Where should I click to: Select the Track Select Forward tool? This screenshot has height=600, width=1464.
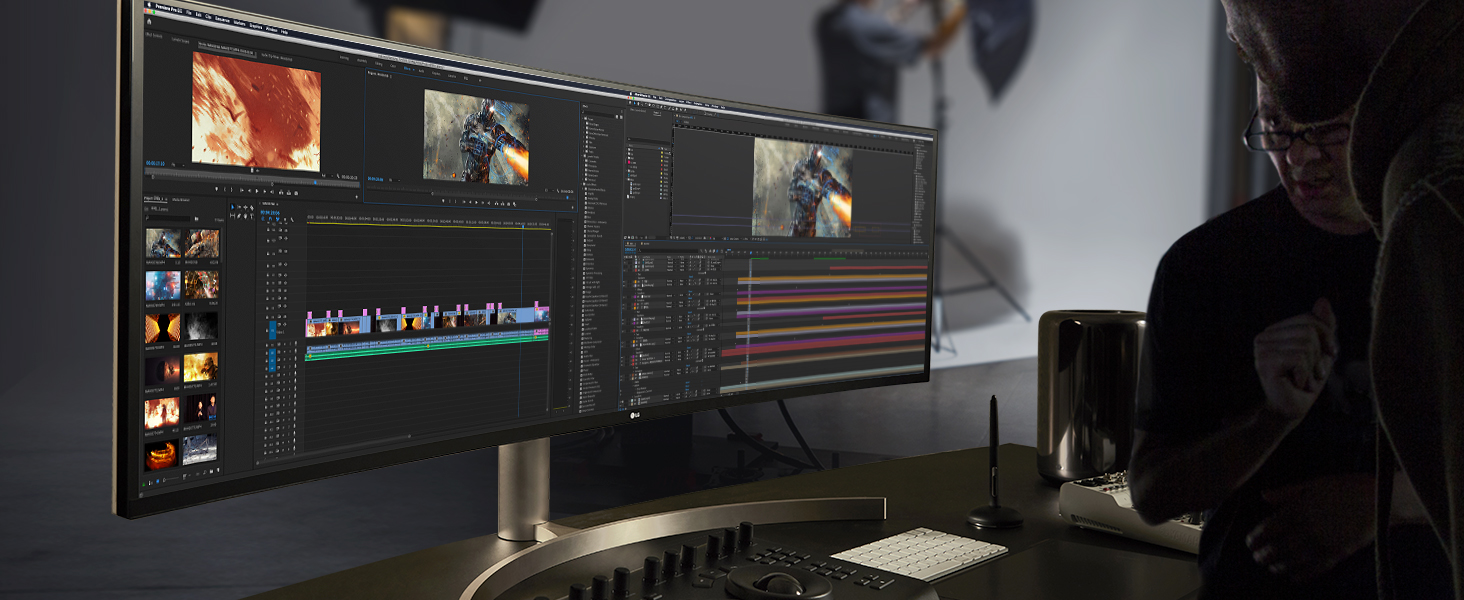click(239, 207)
